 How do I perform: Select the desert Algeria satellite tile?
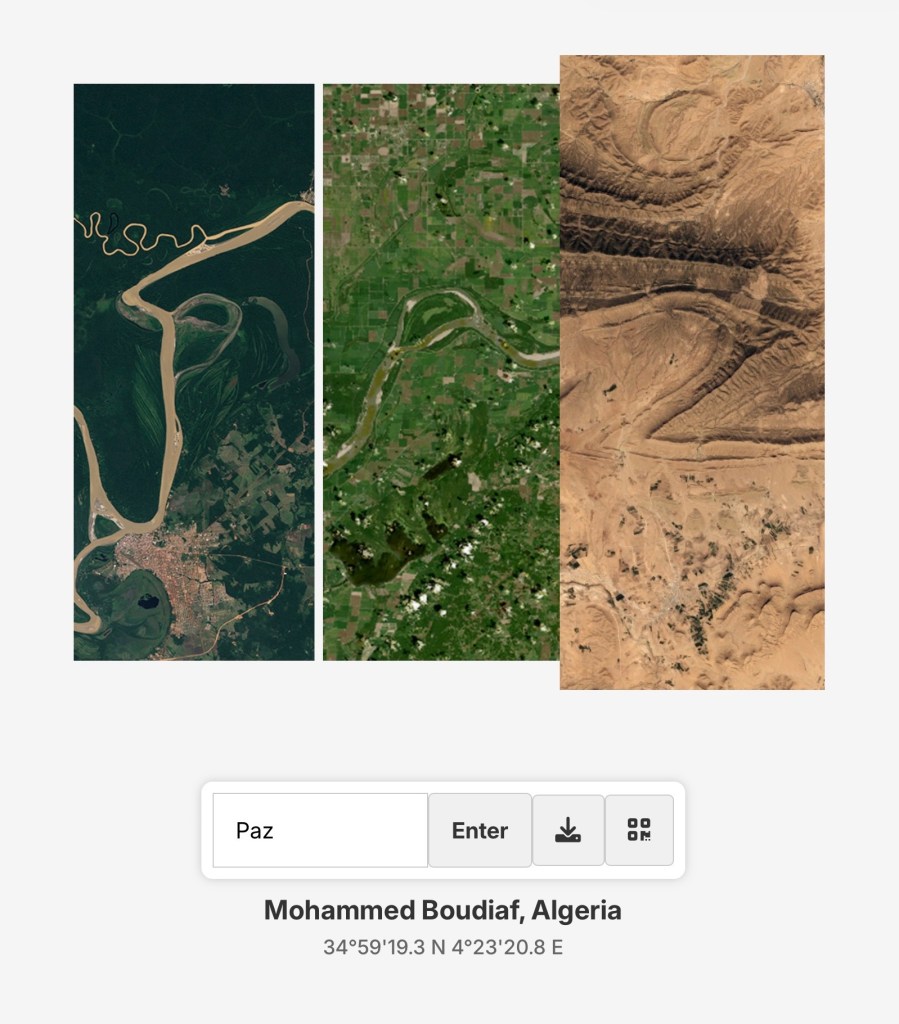tap(692, 372)
